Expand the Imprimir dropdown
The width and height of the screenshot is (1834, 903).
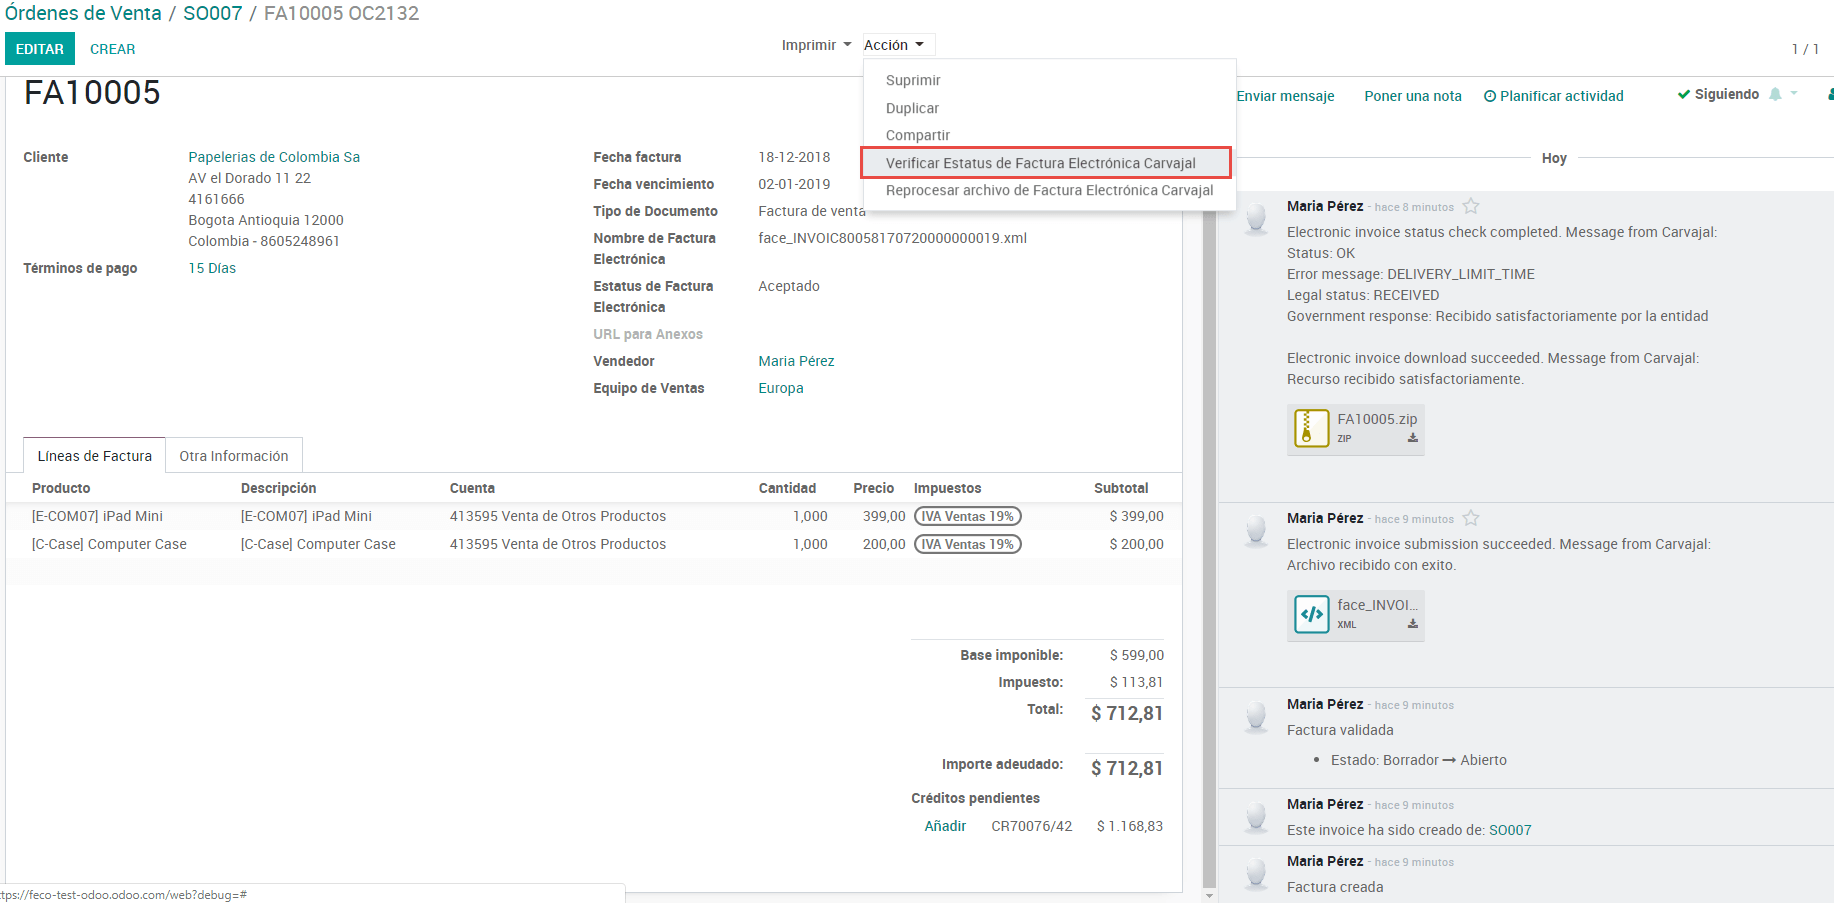[x=816, y=45]
